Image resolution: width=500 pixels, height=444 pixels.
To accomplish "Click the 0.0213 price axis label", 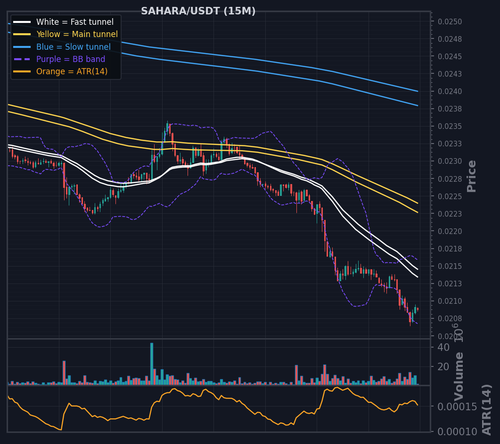I will 450,283.
